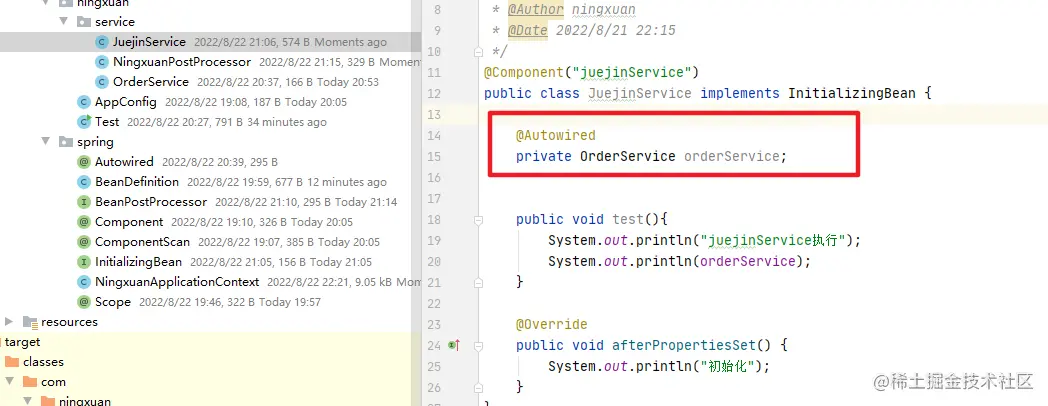The height and width of the screenshot is (406, 1048).
Task: Expand the resources folder node
Action: (x=9, y=322)
